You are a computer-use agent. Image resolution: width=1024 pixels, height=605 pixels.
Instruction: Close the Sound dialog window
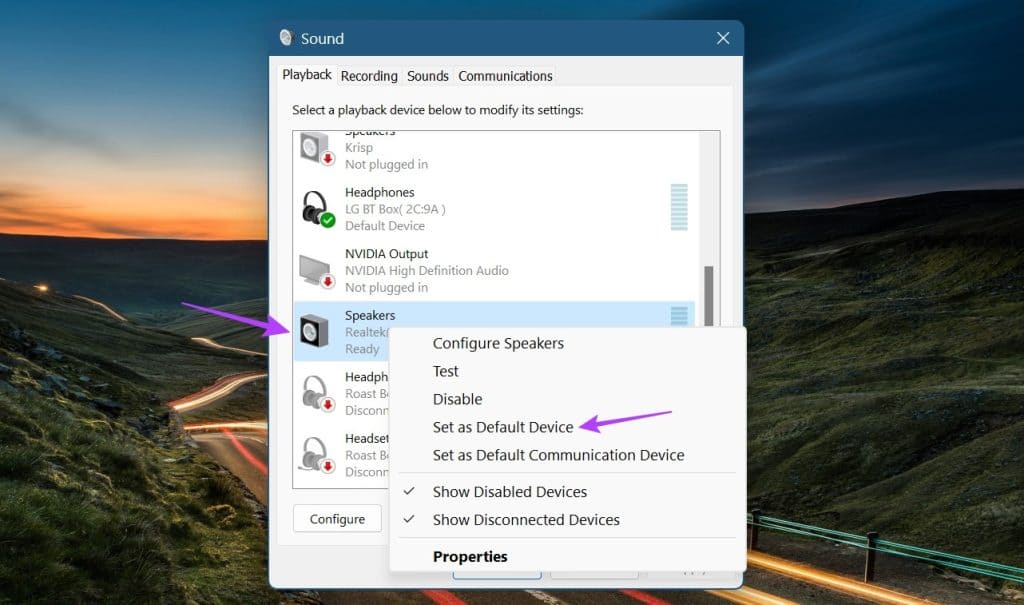point(722,38)
